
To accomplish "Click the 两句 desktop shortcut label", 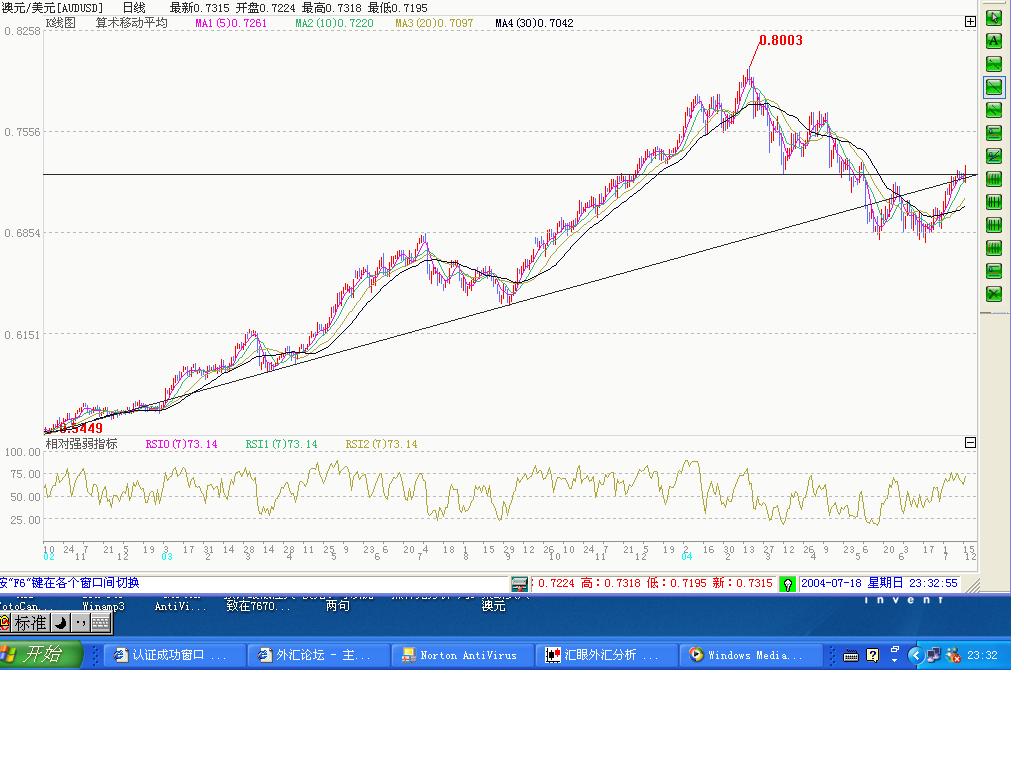I will pos(338,606).
